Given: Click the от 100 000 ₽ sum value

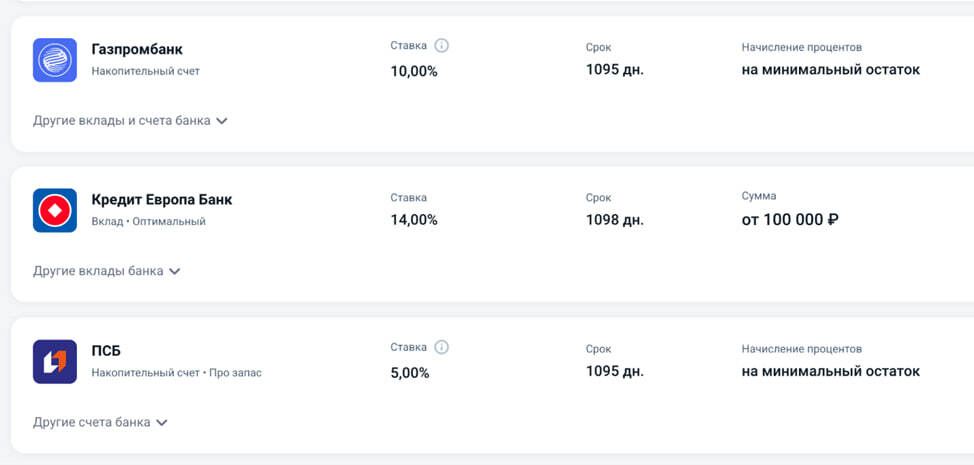Looking at the screenshot, I should pos(790,220).
